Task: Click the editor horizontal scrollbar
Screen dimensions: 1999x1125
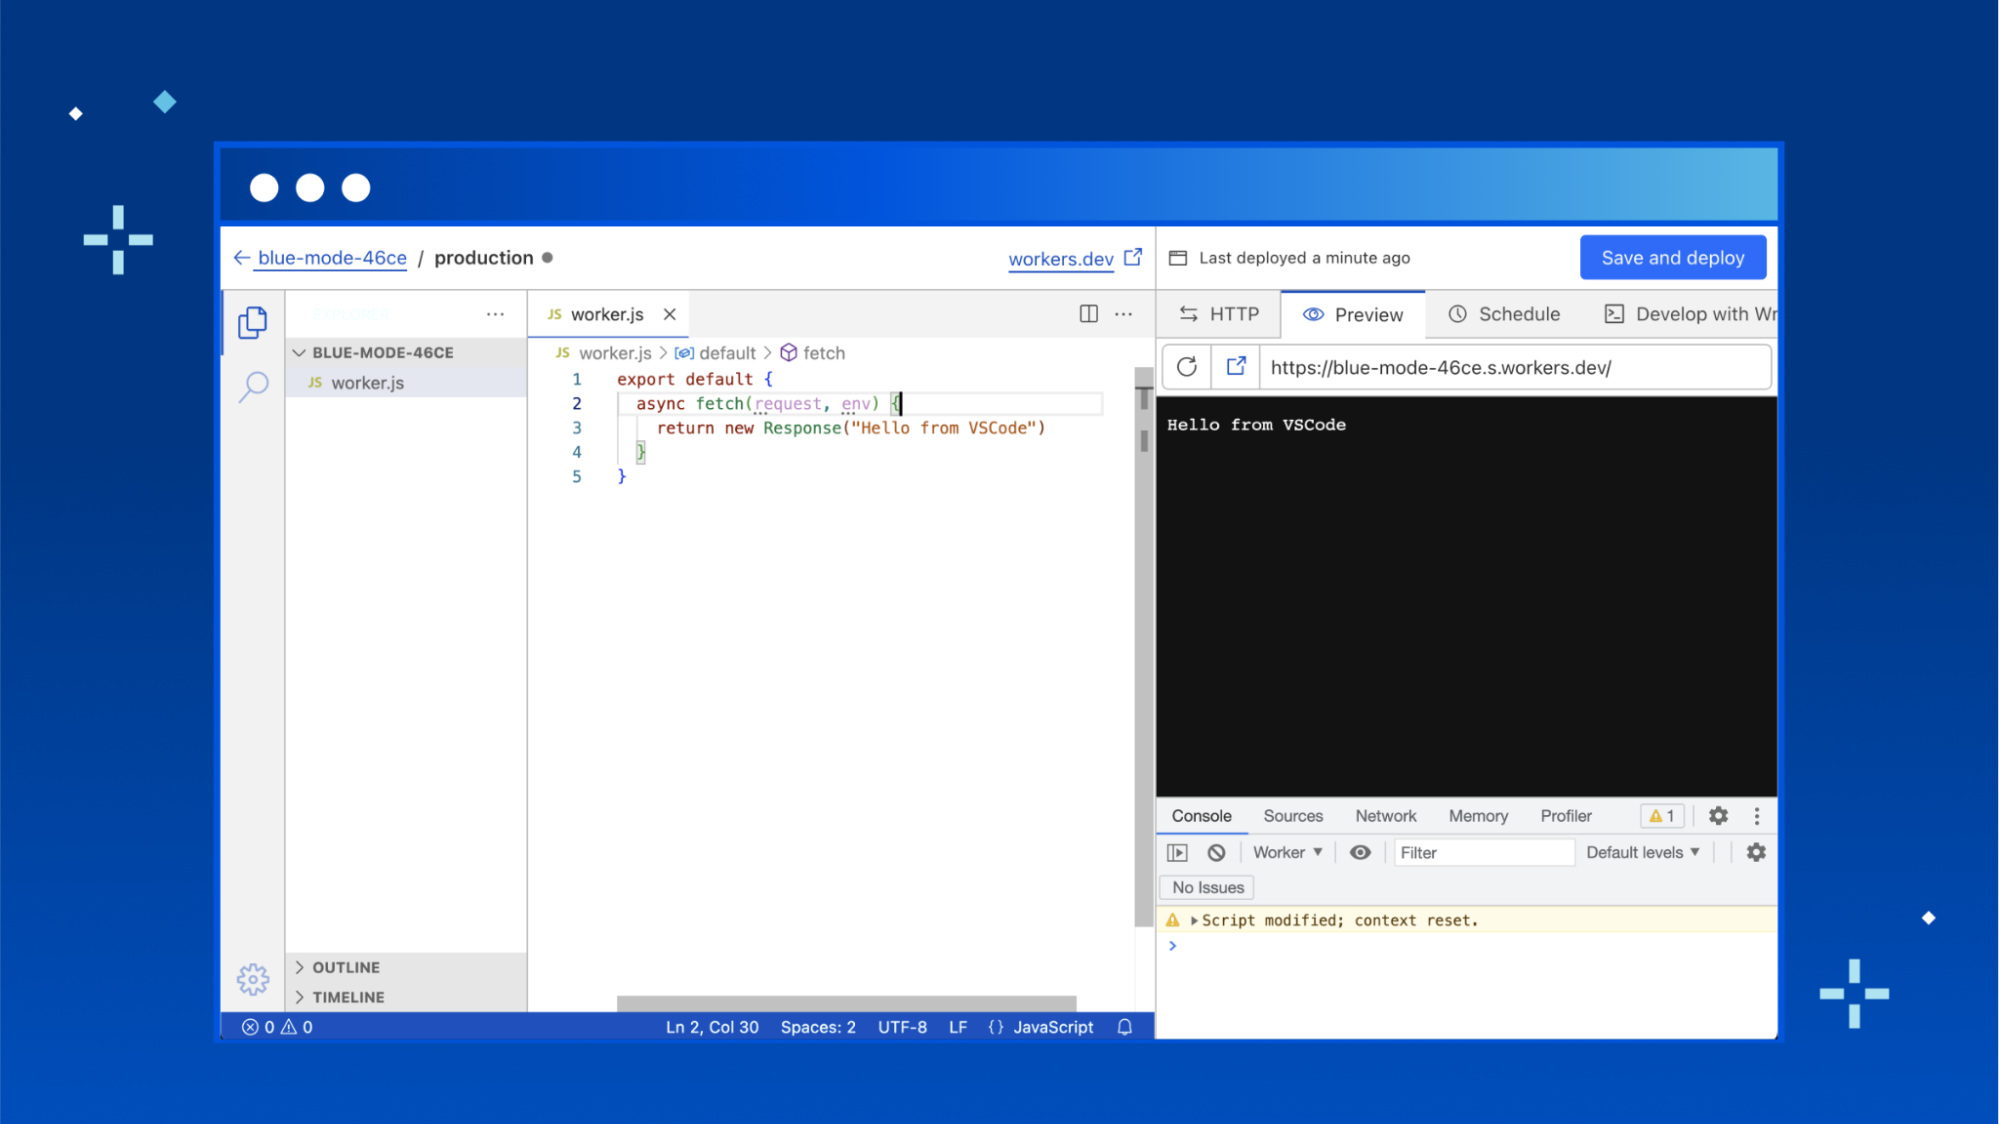Action: 846,1002
